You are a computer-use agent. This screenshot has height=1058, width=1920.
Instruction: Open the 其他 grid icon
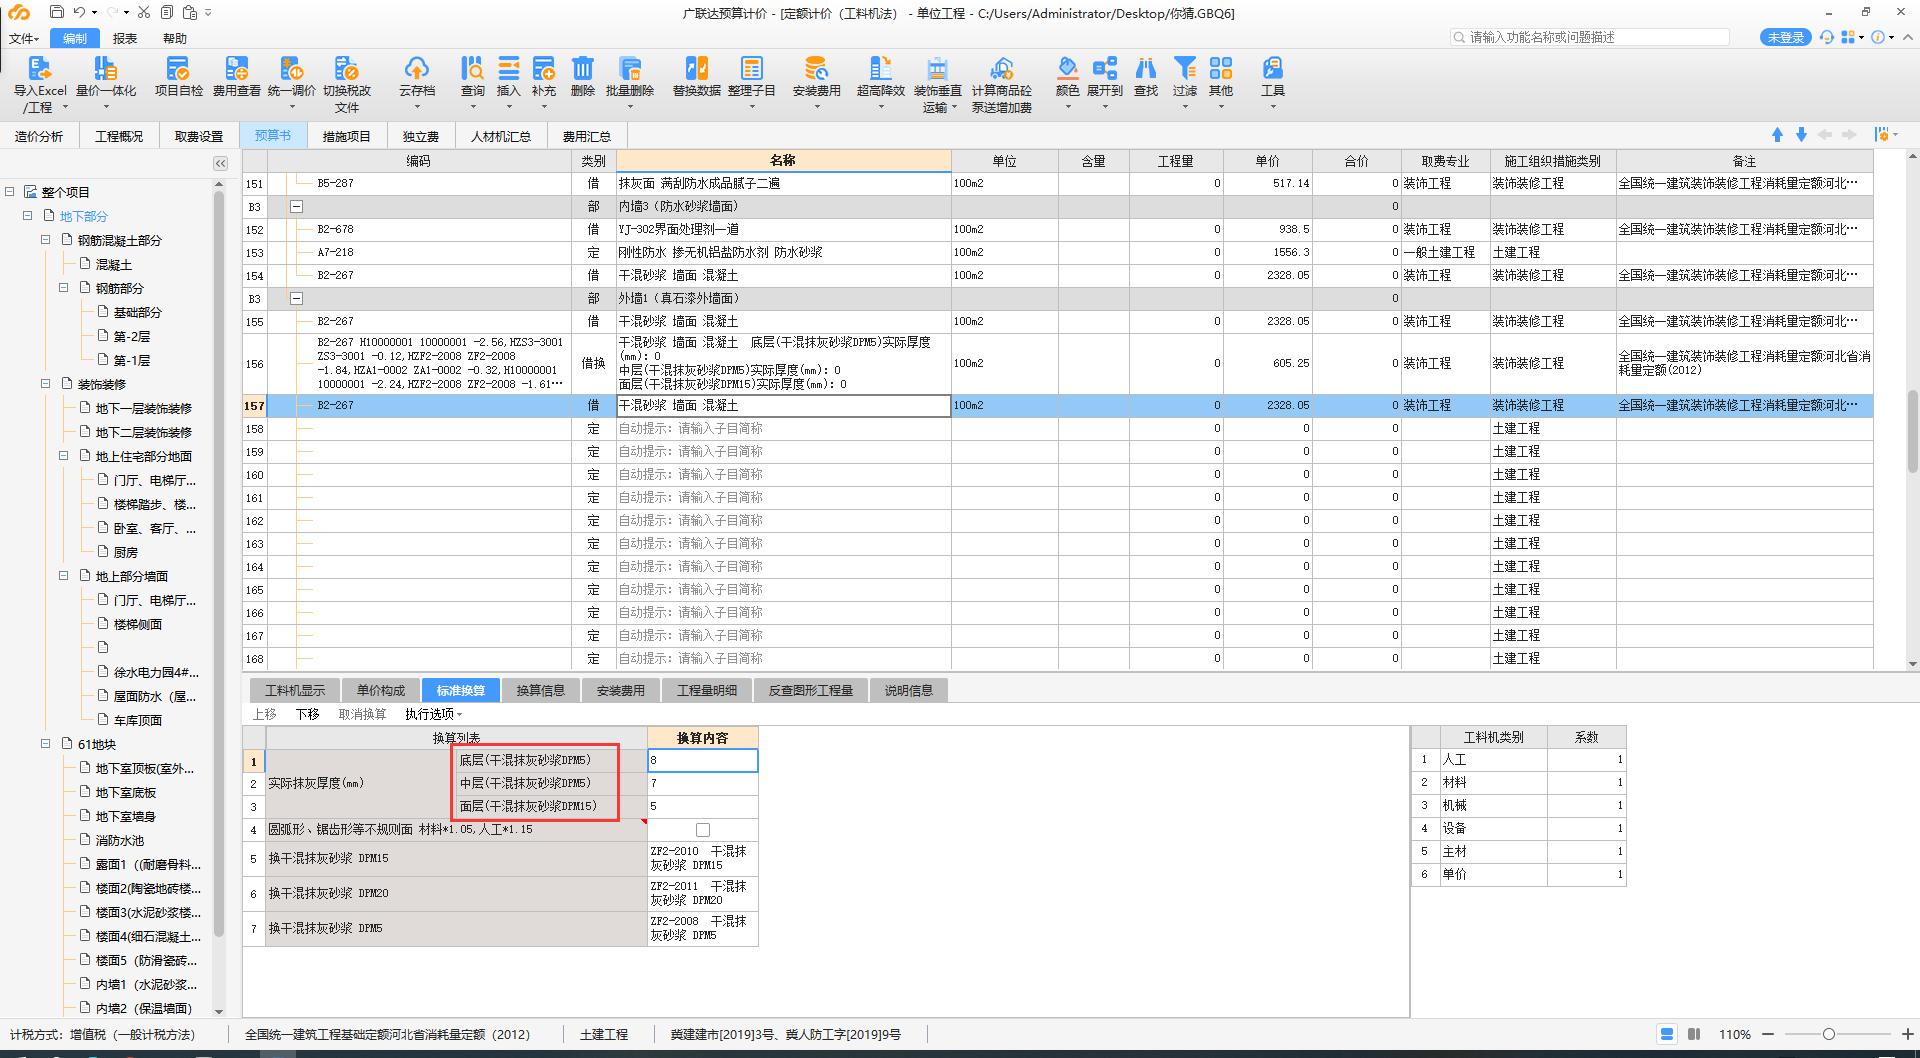1221,68
